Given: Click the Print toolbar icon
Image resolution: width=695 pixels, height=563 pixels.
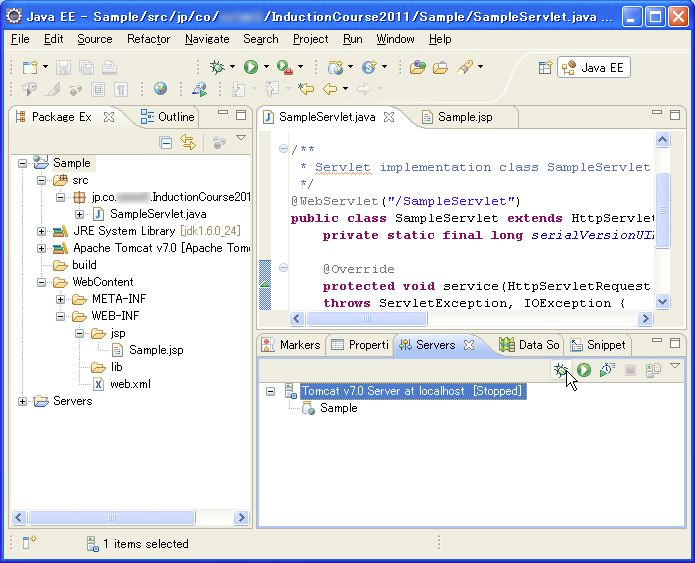Looking at the screenshot, I should [x=109, y=67].
